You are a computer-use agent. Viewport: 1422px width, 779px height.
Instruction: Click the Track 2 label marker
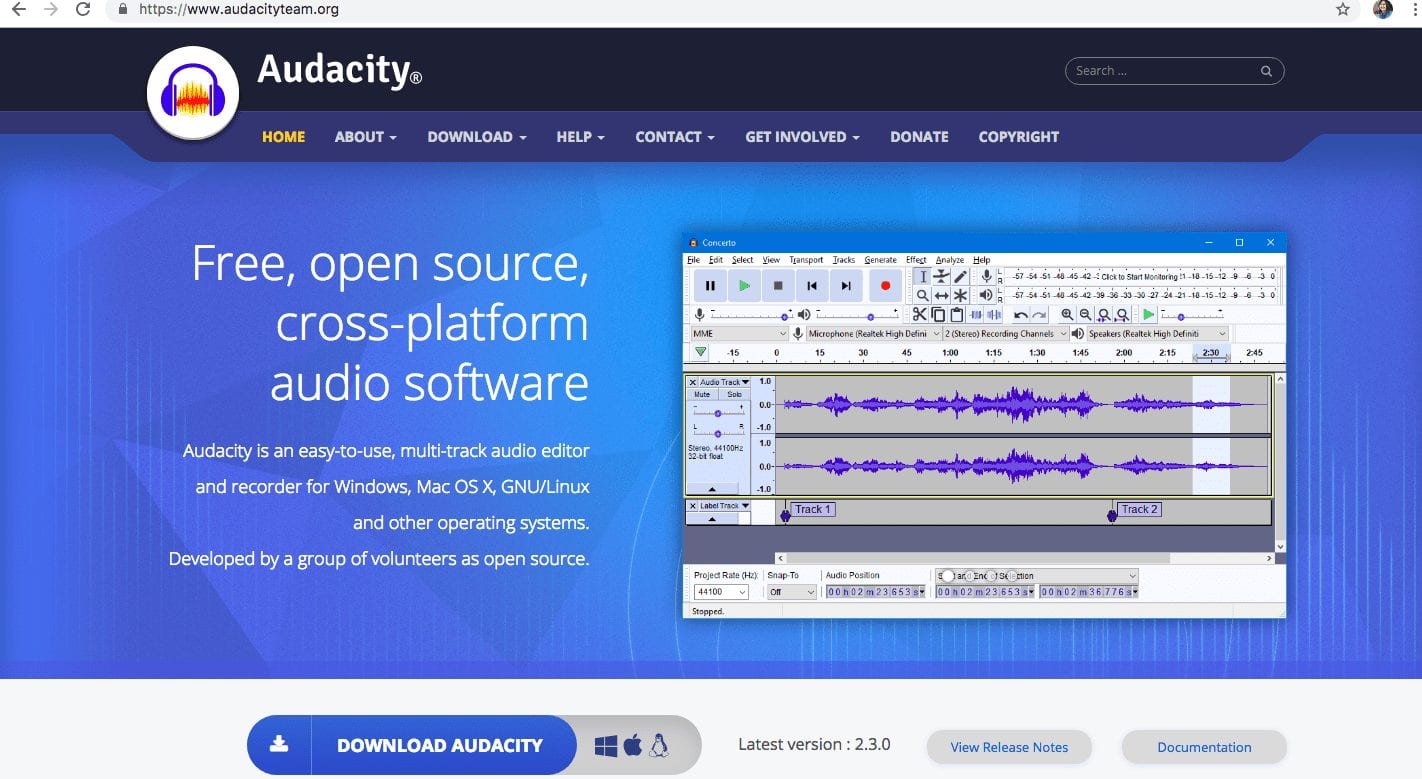(x=1139, y=510)
